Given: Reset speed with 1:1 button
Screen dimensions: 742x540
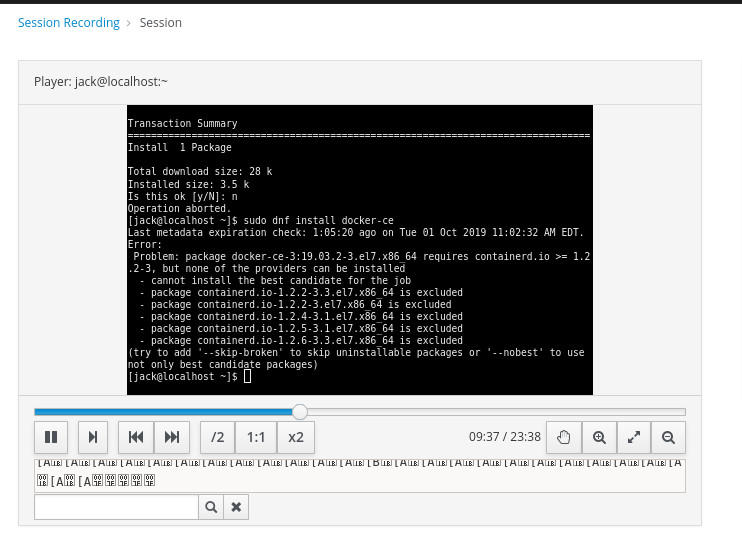Looking at the screenshot, I should pyautogui.click(x=256, y=437).
